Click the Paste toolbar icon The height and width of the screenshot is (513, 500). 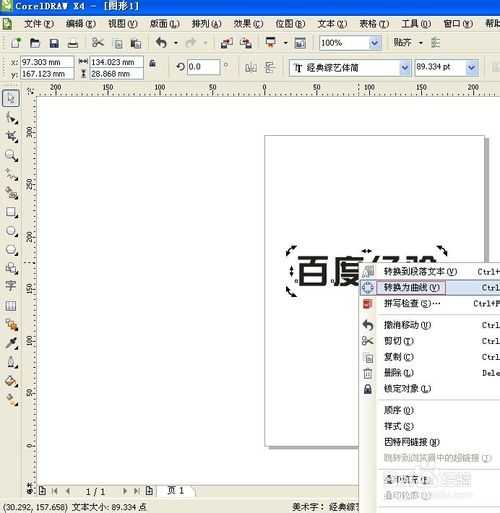click(x=136, y=43)
